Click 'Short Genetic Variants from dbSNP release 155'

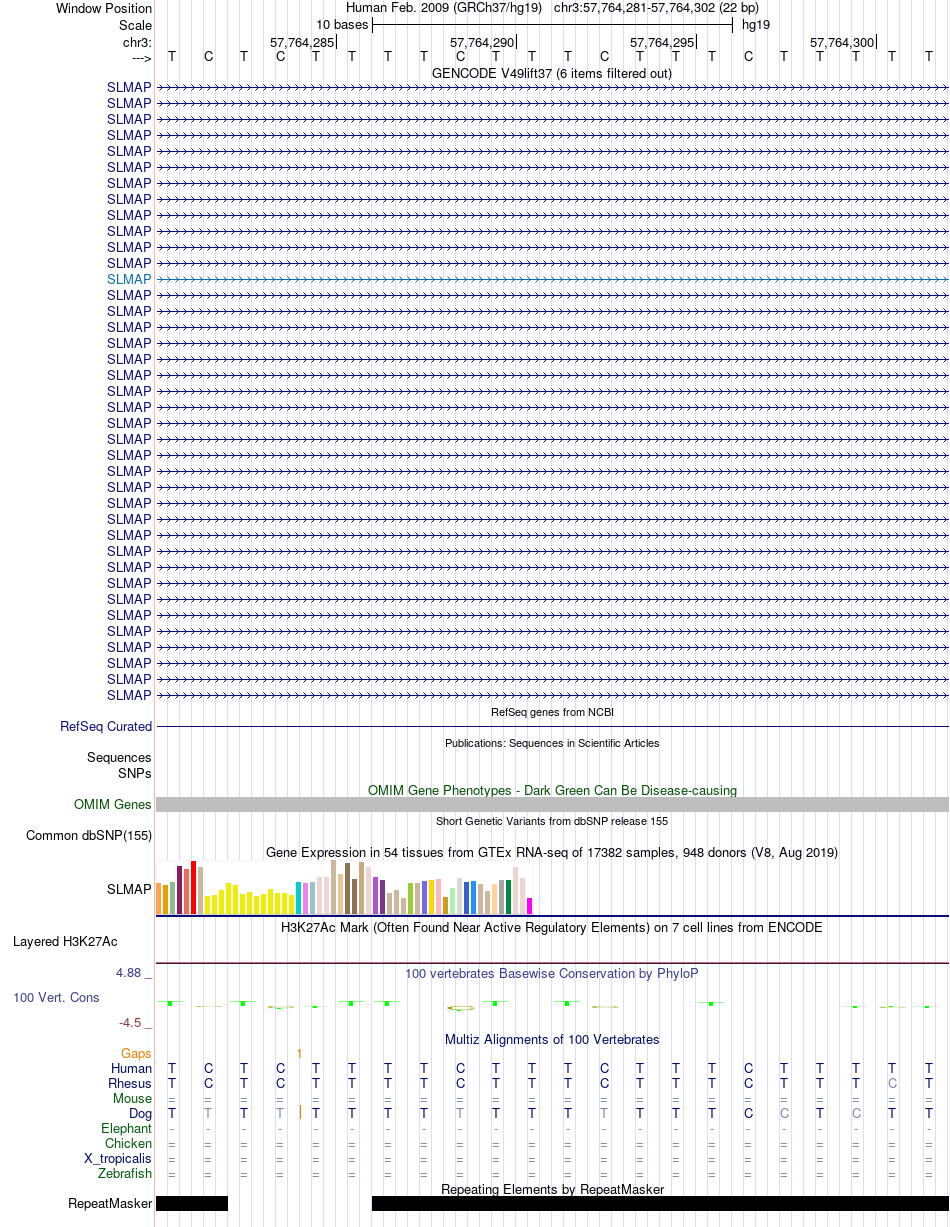pos(552,821)
